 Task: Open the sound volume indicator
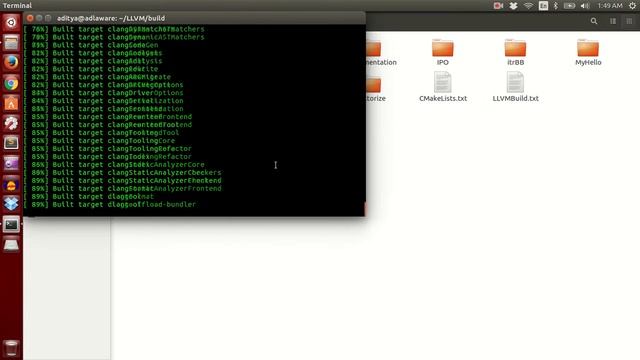[x=585, y=6]
